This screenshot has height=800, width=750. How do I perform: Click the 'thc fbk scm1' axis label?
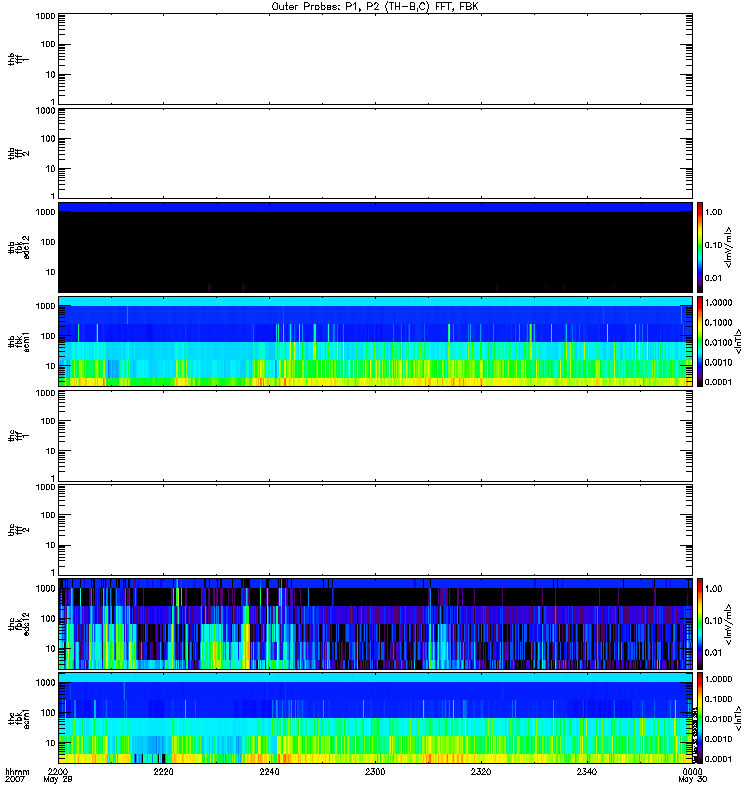click(18, 718)
